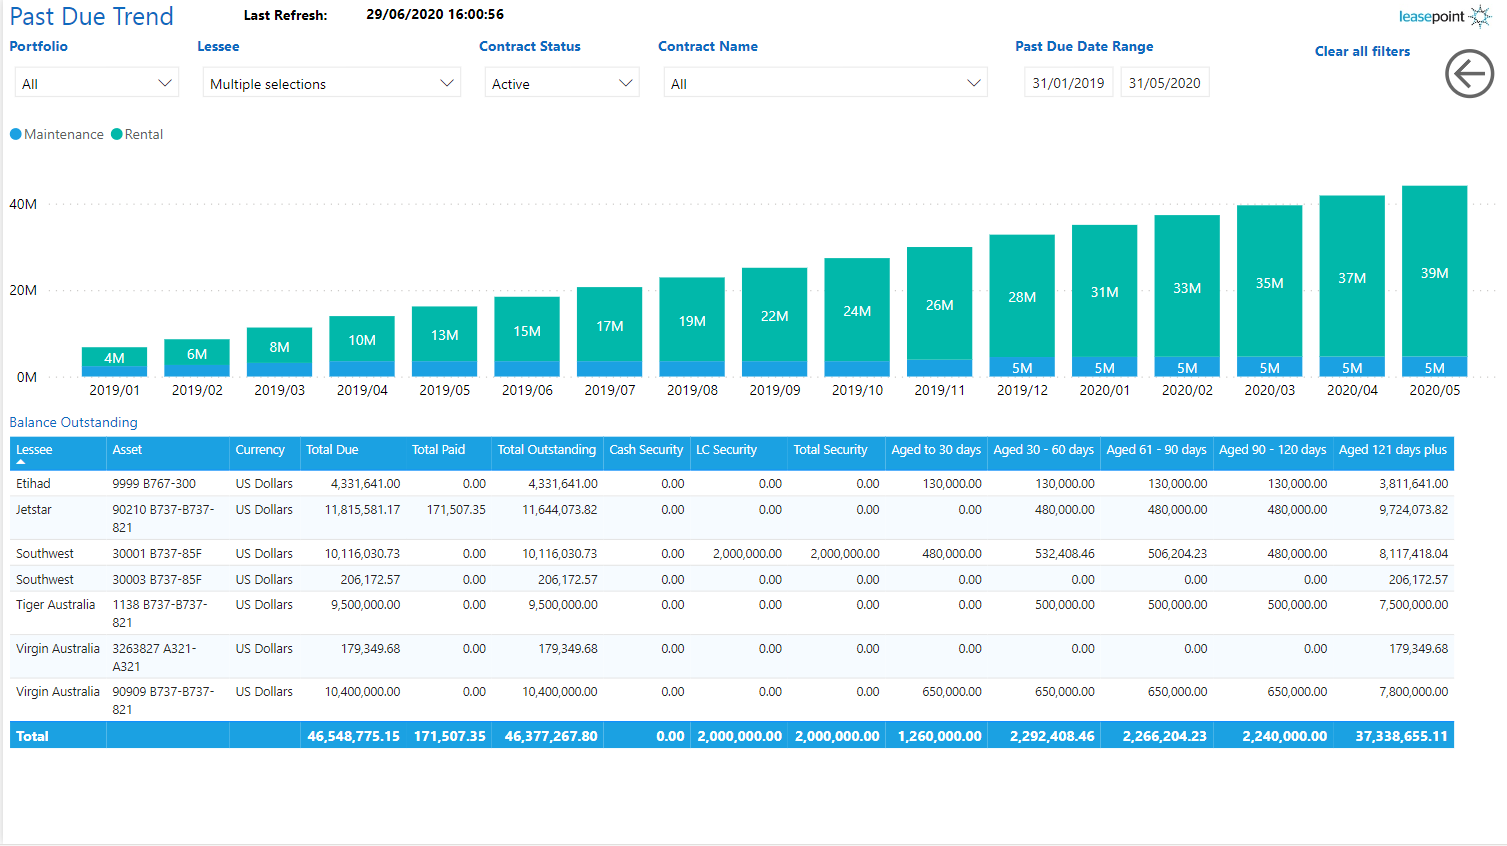Image resolution: width=1507 pixels, height=846 pixels.
Task: Click the Last Refresh timestamp value
Action: pyautogui.click(x=435, y=14)
